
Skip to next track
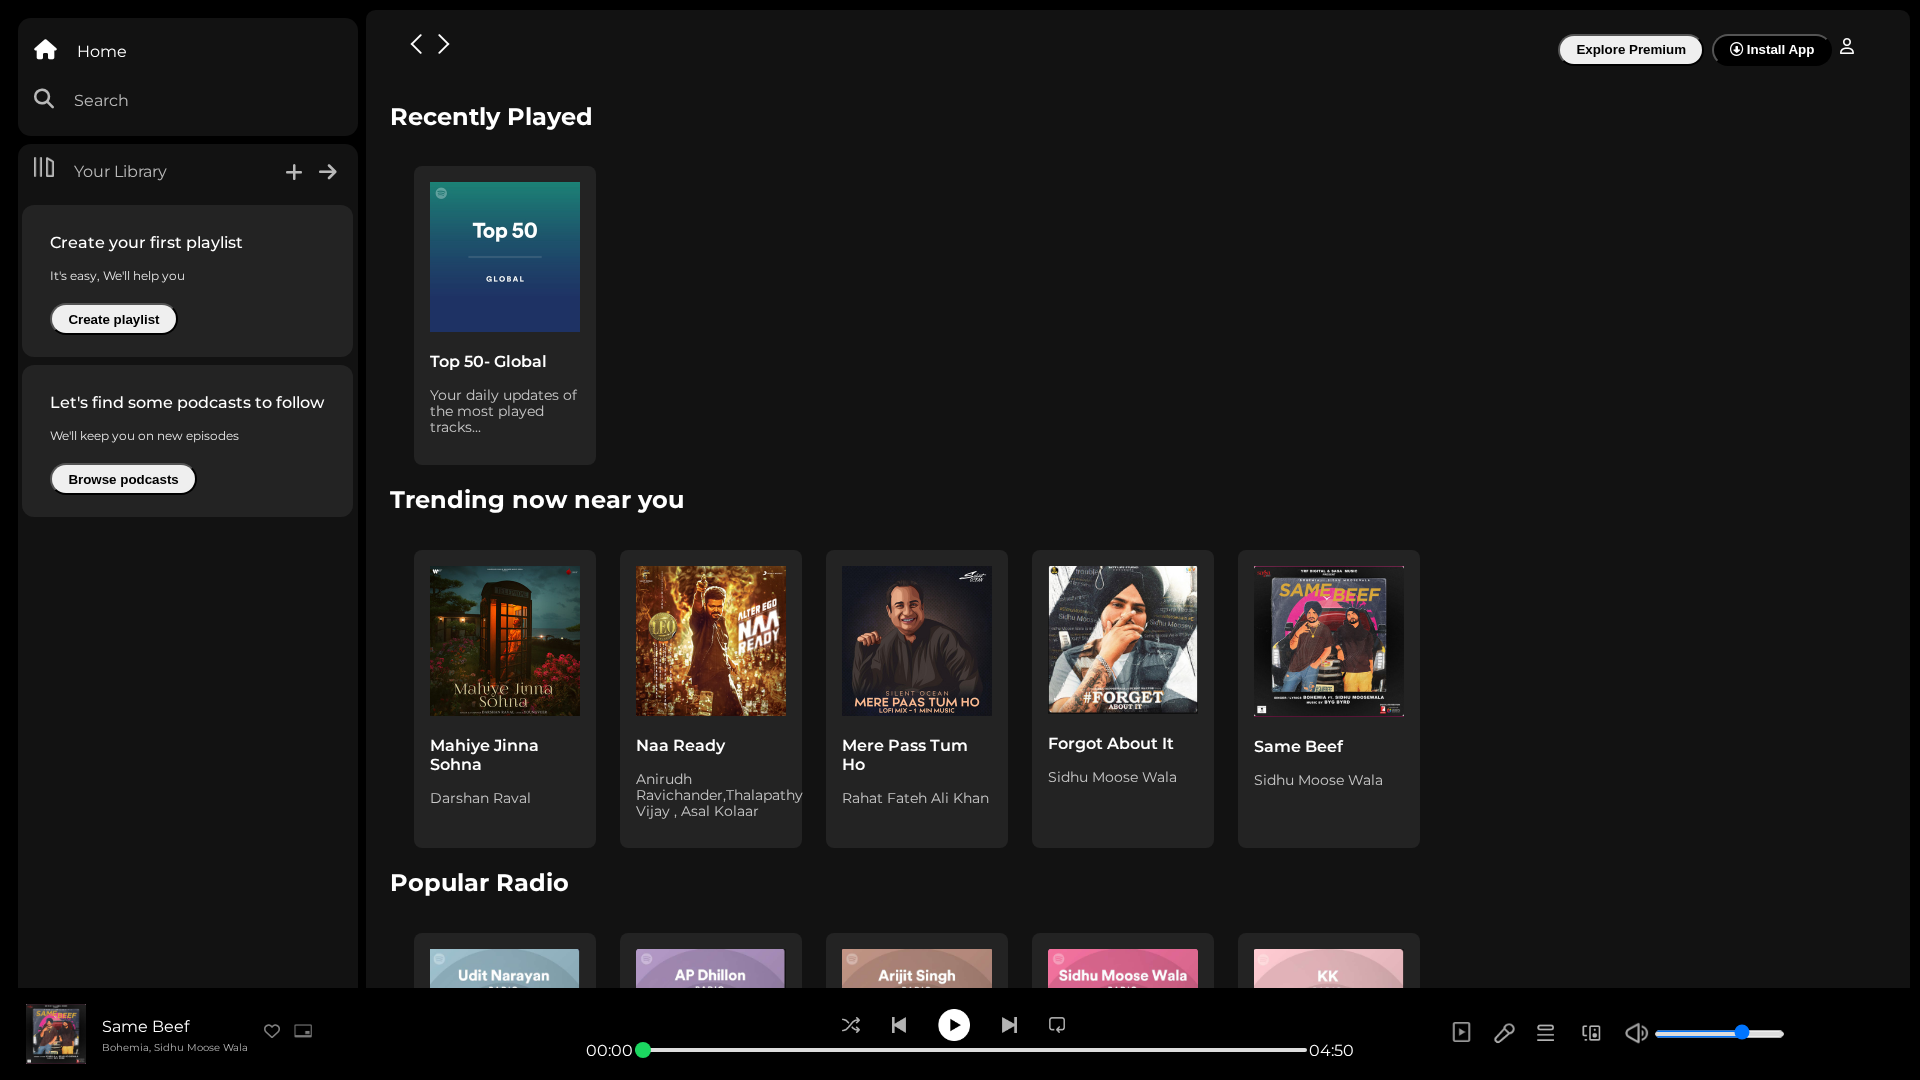(x=1009, y=1025)
